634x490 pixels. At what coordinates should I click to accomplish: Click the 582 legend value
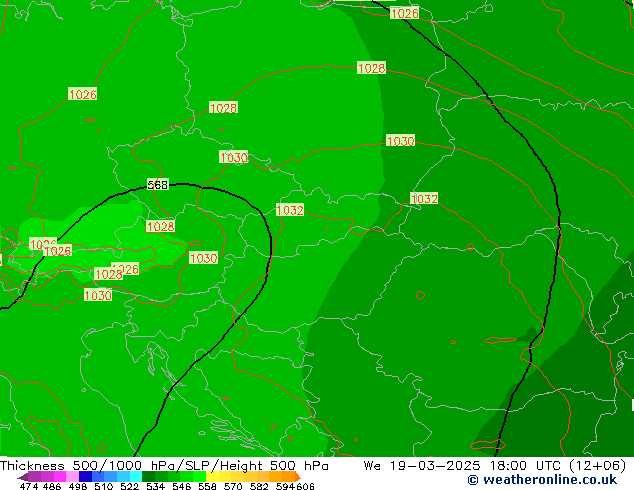(x=259, y=486)
